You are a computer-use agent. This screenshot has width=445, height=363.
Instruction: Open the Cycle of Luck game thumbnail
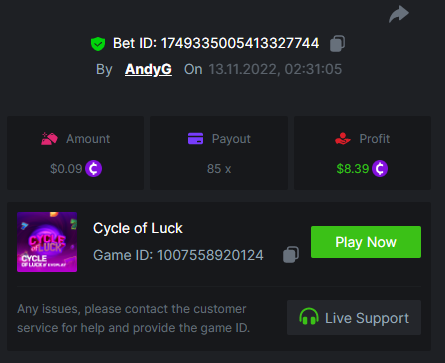47,242
